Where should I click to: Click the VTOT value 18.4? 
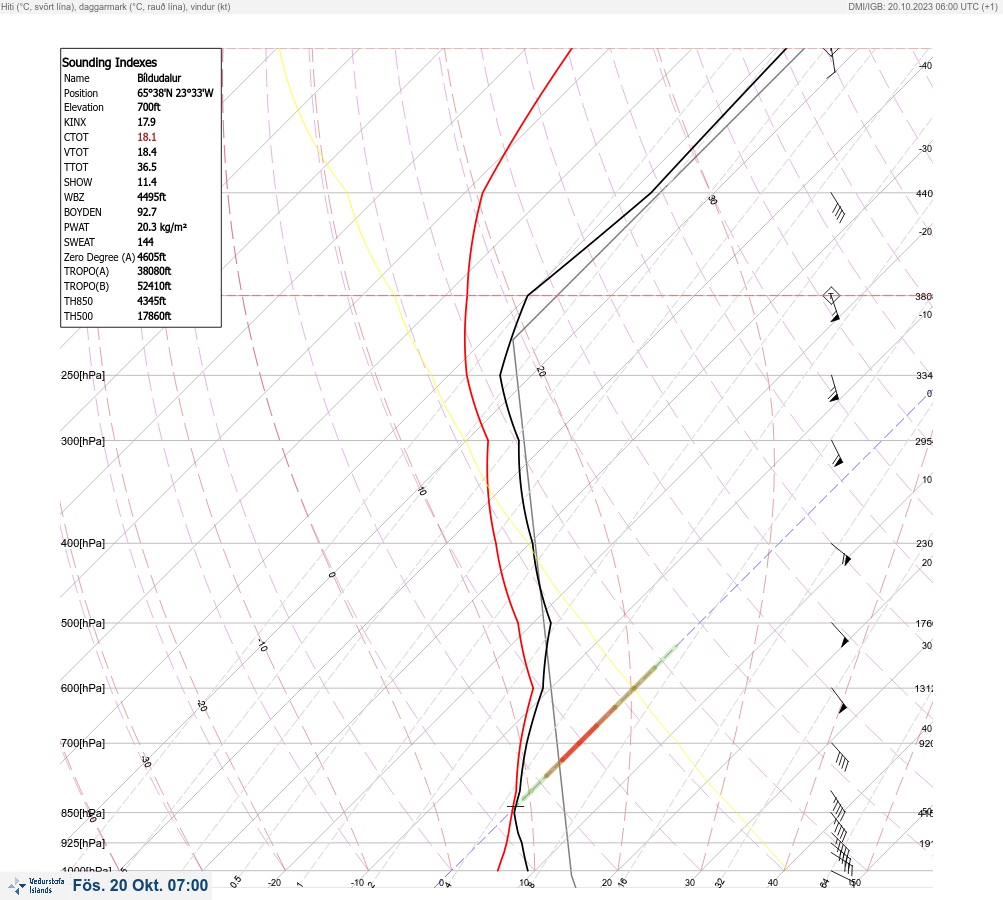coord(146,152)
